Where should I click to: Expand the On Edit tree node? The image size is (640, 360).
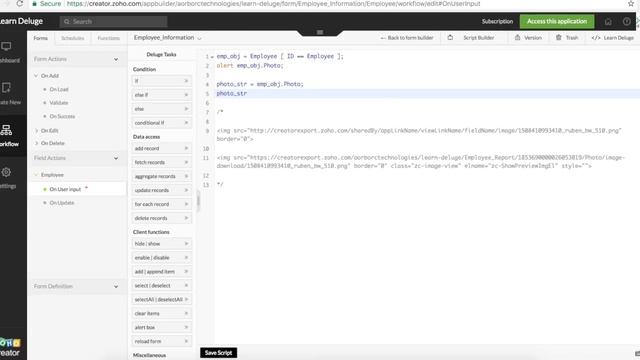pyautogui.click(x=36, y=131)
